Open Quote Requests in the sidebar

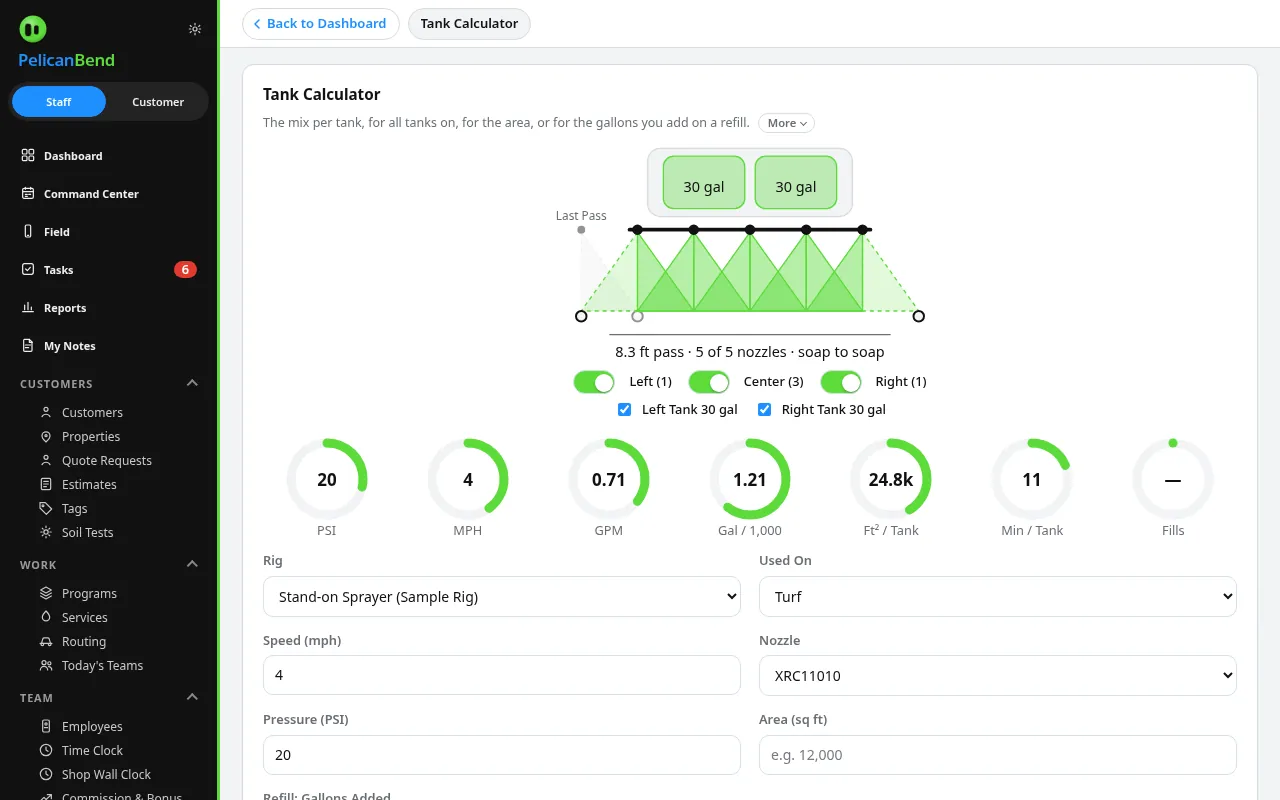(x=109, y=461)
